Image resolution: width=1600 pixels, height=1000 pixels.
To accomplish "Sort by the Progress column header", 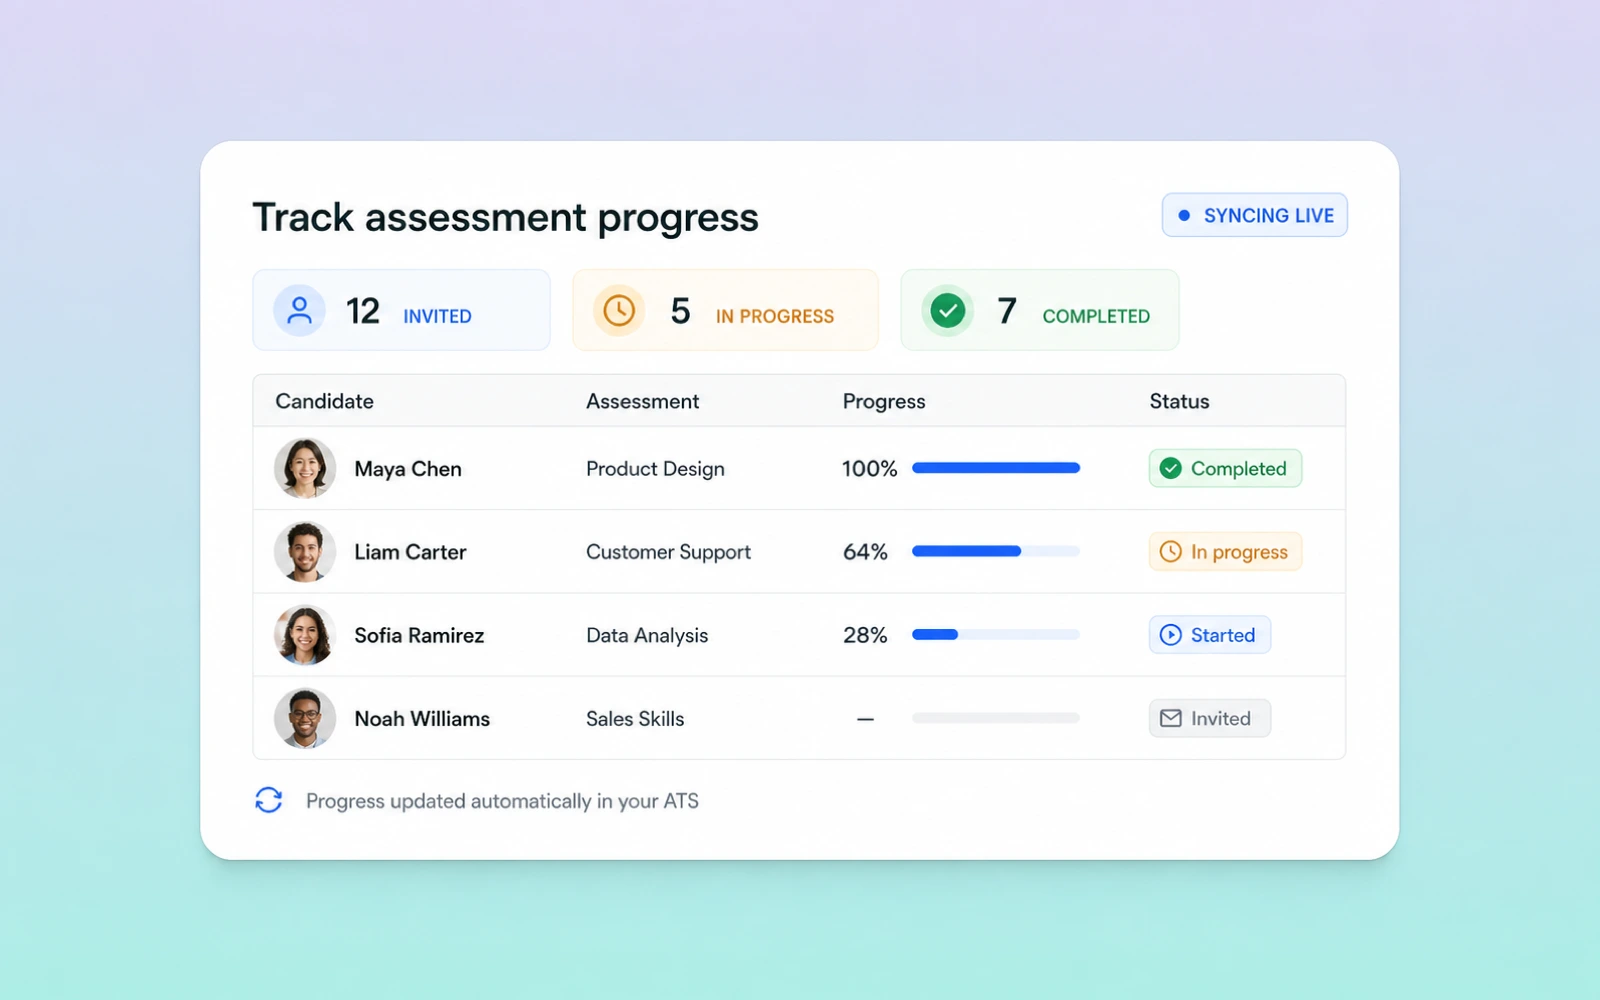I will pyautogui.click(x=884, y=402).
